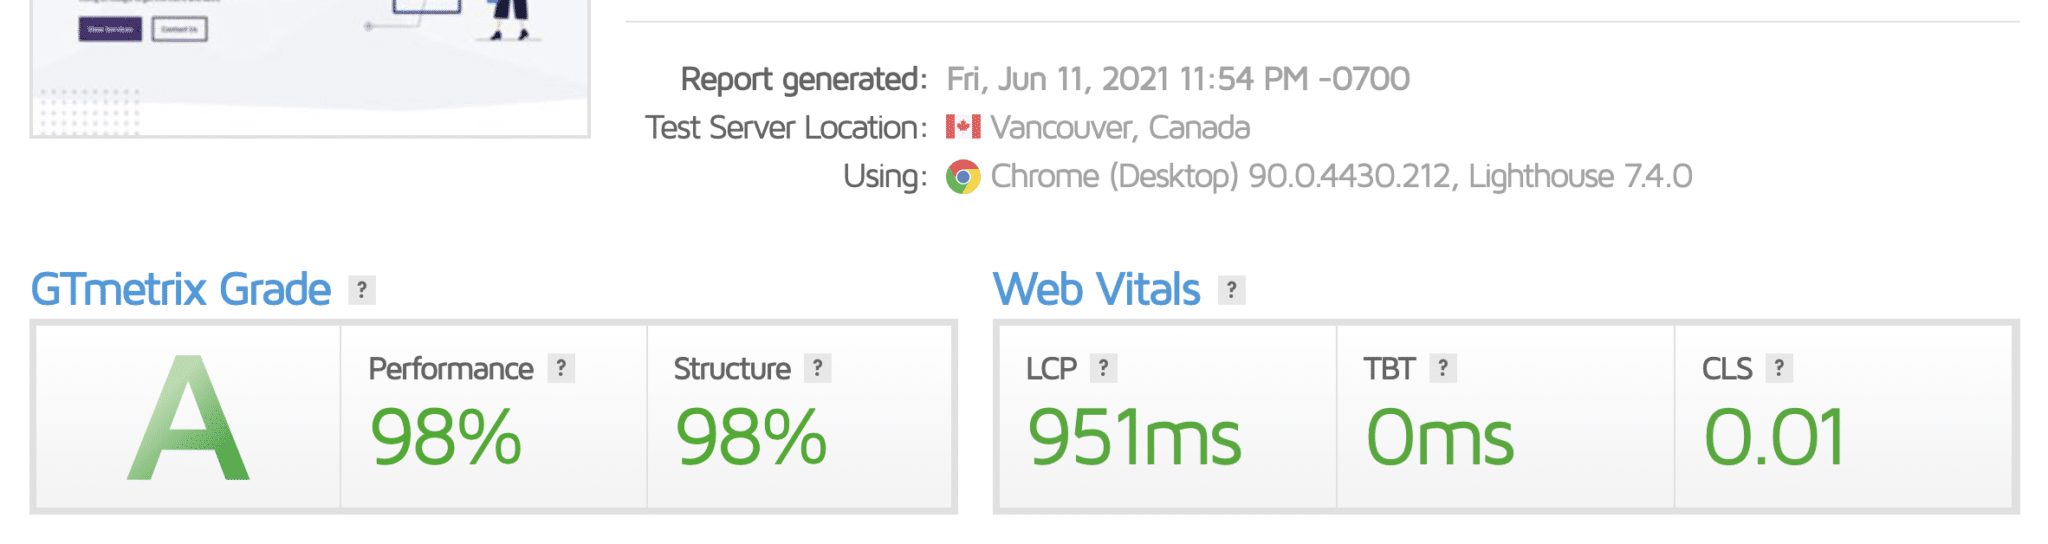Show the LCP help tooltip

(x=1103, y=368)
